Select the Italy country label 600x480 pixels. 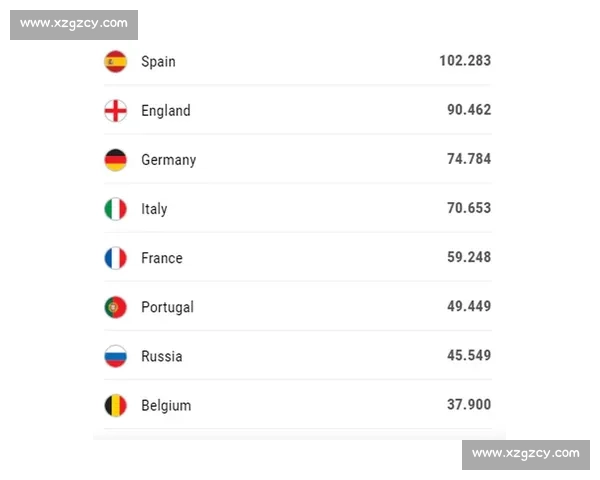154,208
